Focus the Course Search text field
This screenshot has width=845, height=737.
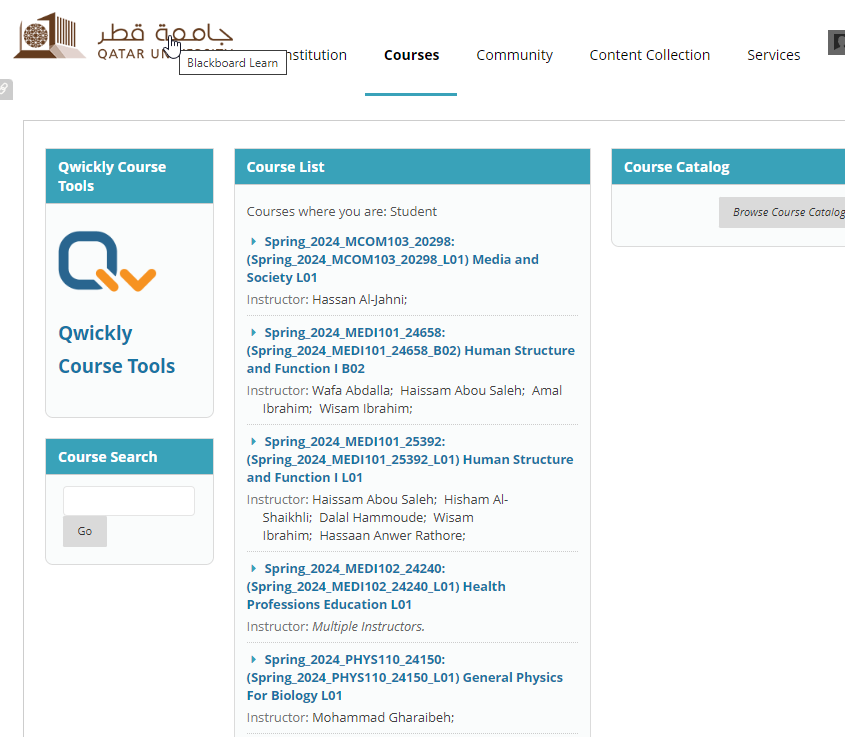(x=129, y=501)
